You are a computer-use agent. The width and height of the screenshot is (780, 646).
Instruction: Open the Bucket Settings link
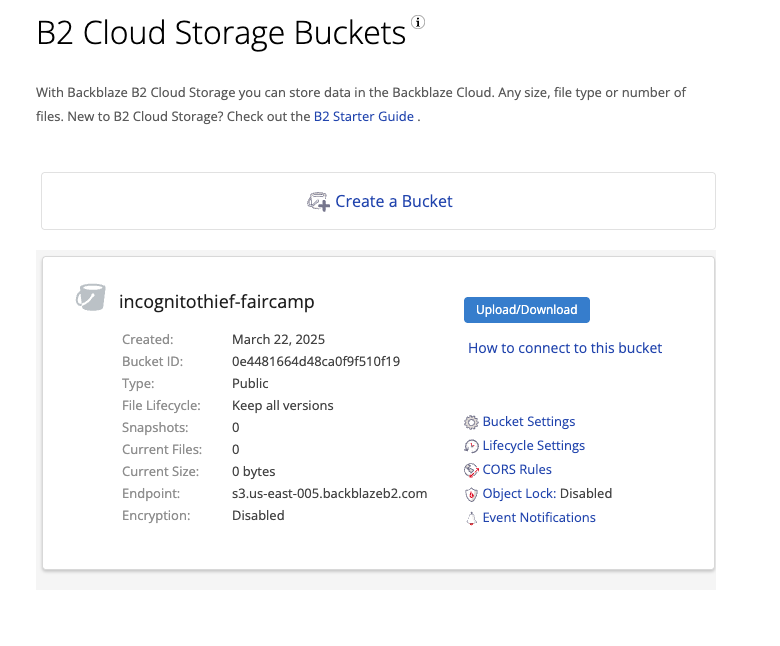tap(529, 422)
